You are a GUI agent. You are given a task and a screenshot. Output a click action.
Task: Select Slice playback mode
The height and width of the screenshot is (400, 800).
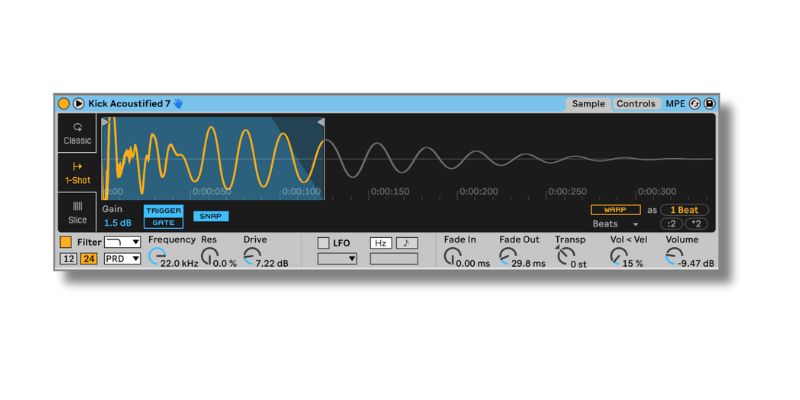77,212
